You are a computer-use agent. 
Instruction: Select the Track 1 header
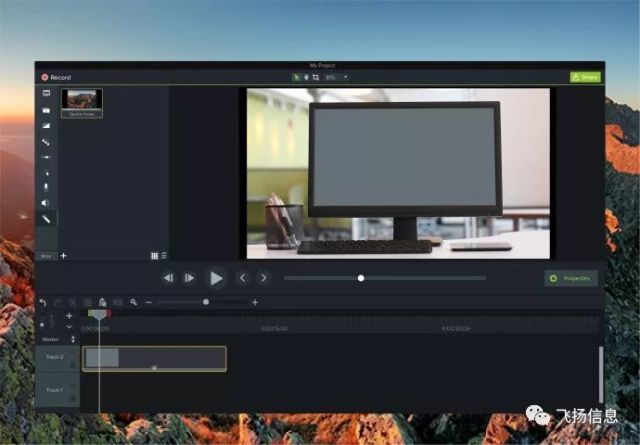point(57,392)
